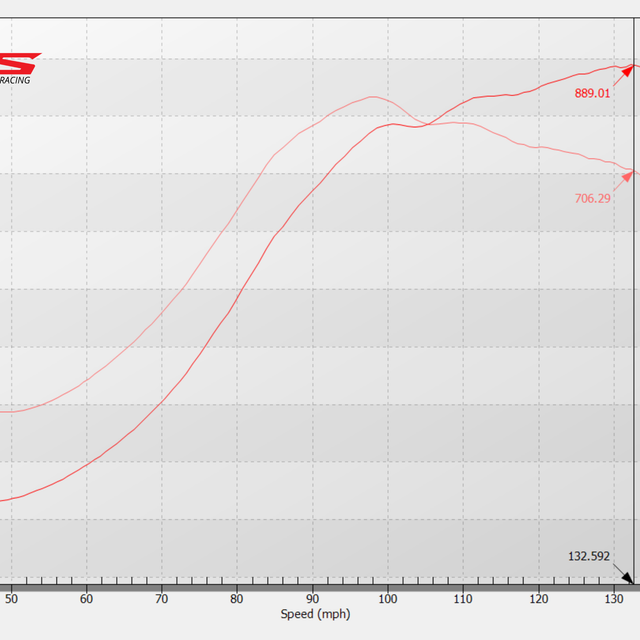The width and height of the screenshot is (640, 640).
Task: Click the 80 mph axis label
Action: pyautogui.click(x=237, y=599)
